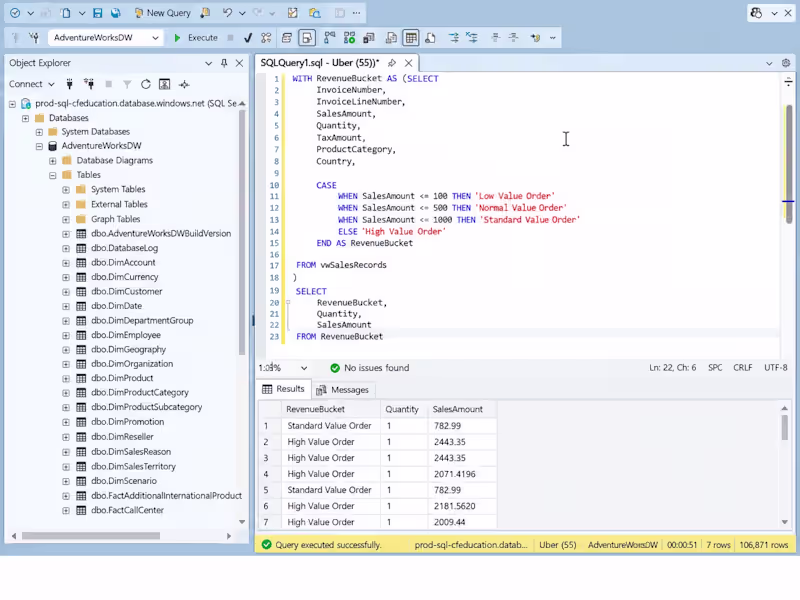800x600 pixels.
Task: Refresh the Object Explorer tree
Action: [x=146, y=84]
